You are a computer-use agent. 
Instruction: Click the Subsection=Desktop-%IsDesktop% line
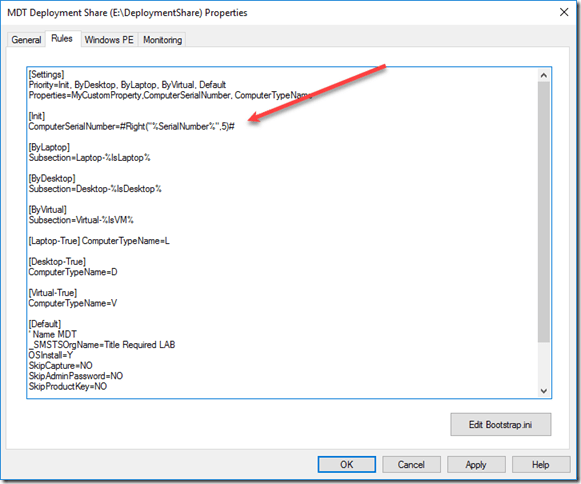pos(95,189)
